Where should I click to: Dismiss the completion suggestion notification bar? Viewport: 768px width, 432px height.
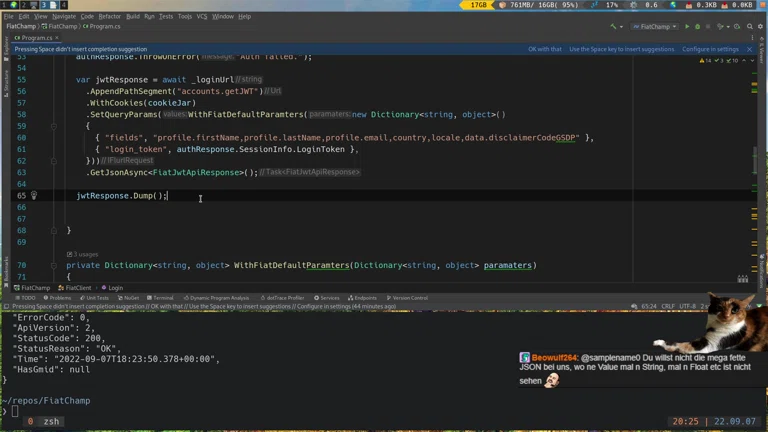[x=749, y=49]
